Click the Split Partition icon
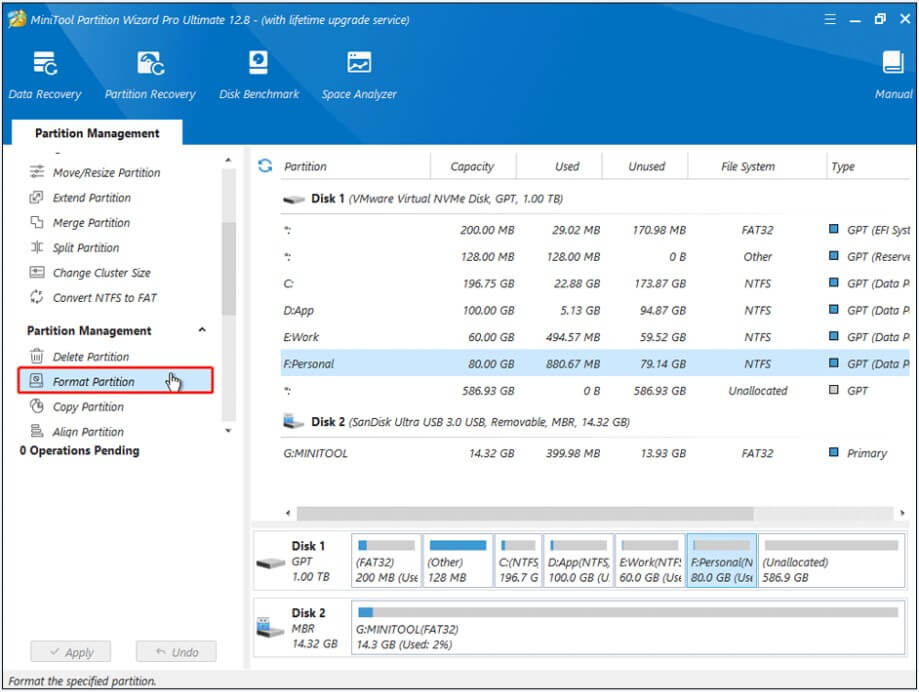The width and height of the screenshot is (919, 692). click(x=36, y=247)
